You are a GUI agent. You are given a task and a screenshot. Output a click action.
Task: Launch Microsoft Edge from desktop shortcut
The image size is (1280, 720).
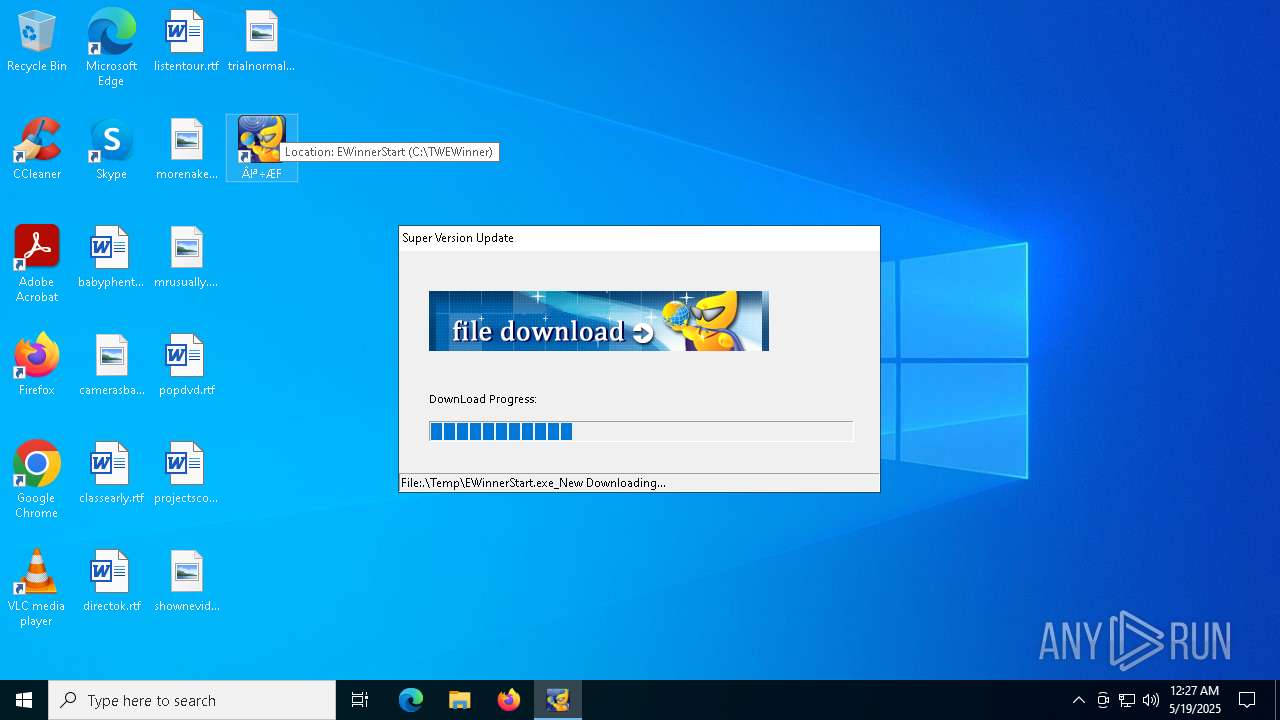[x=111, y=47]
